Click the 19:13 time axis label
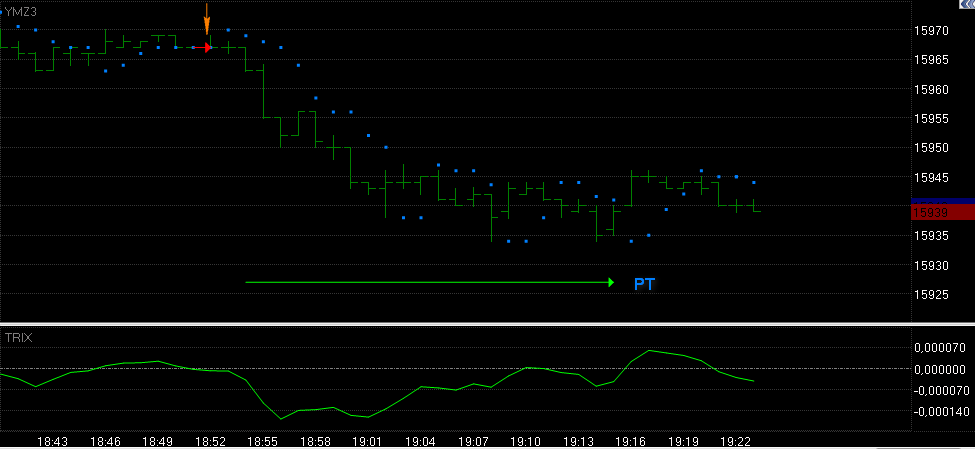The image size is (975, 449). tap(578, 441)
